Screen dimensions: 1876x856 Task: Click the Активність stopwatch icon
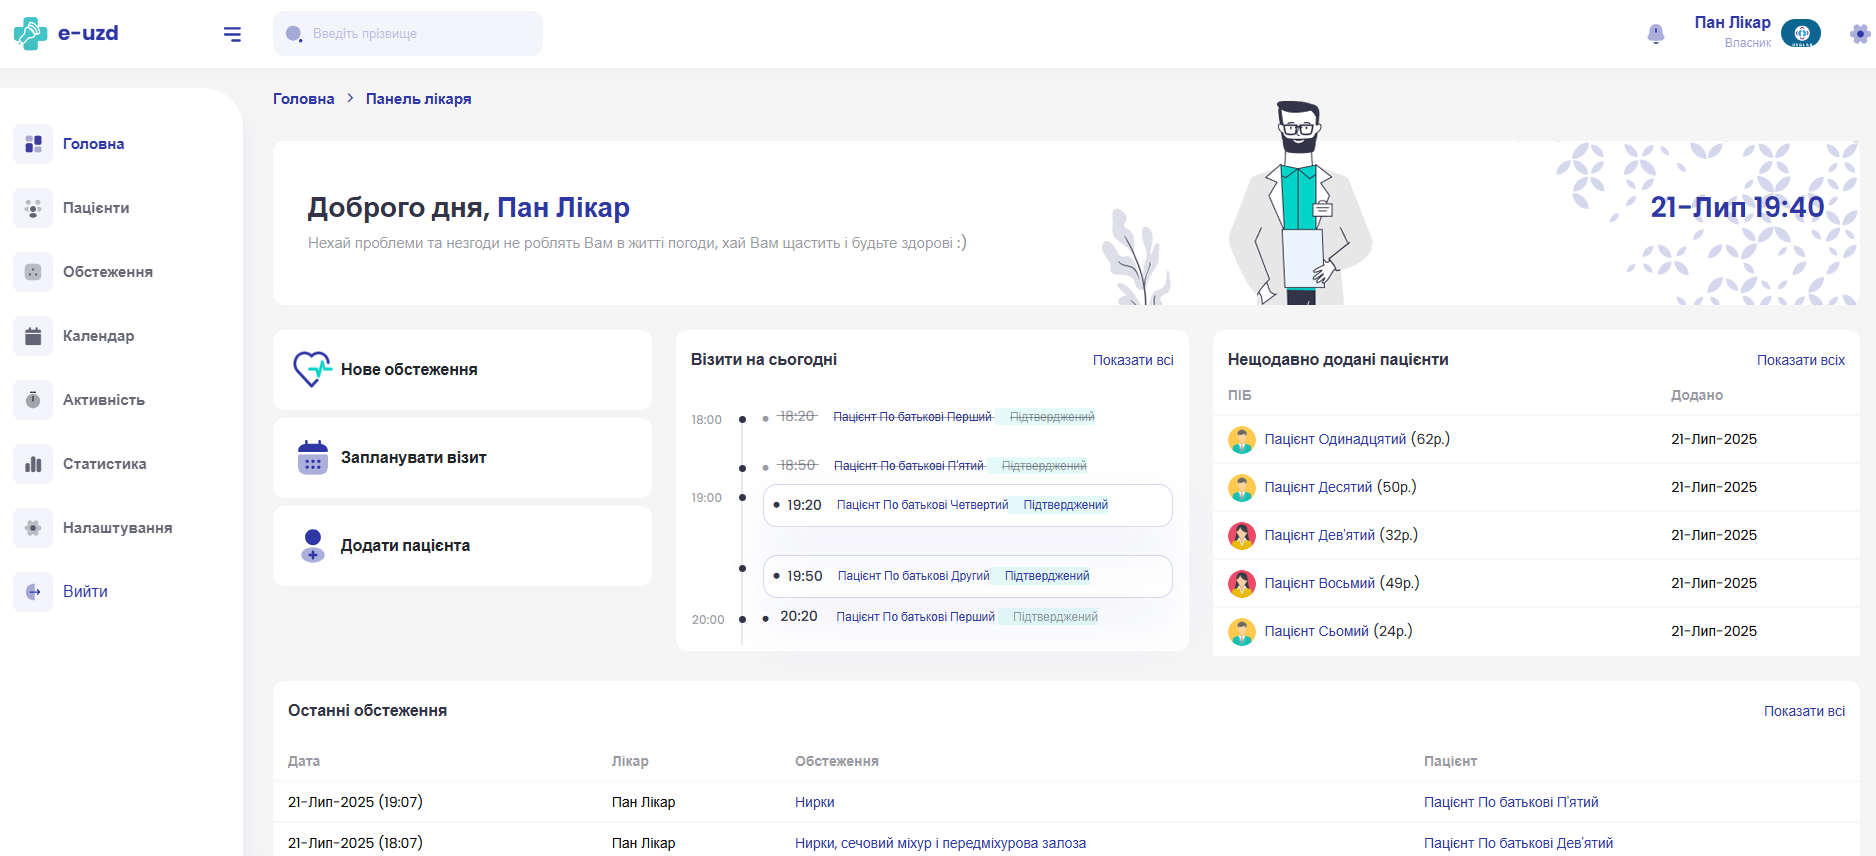tap(33, 400)
